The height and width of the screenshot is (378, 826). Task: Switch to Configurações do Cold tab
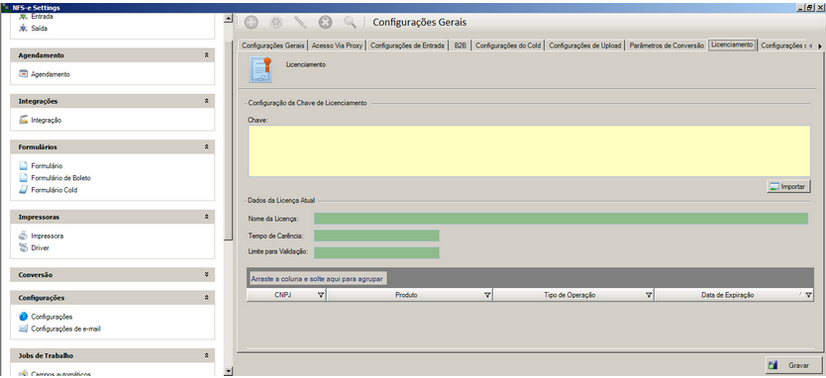[x=508, y=46]
